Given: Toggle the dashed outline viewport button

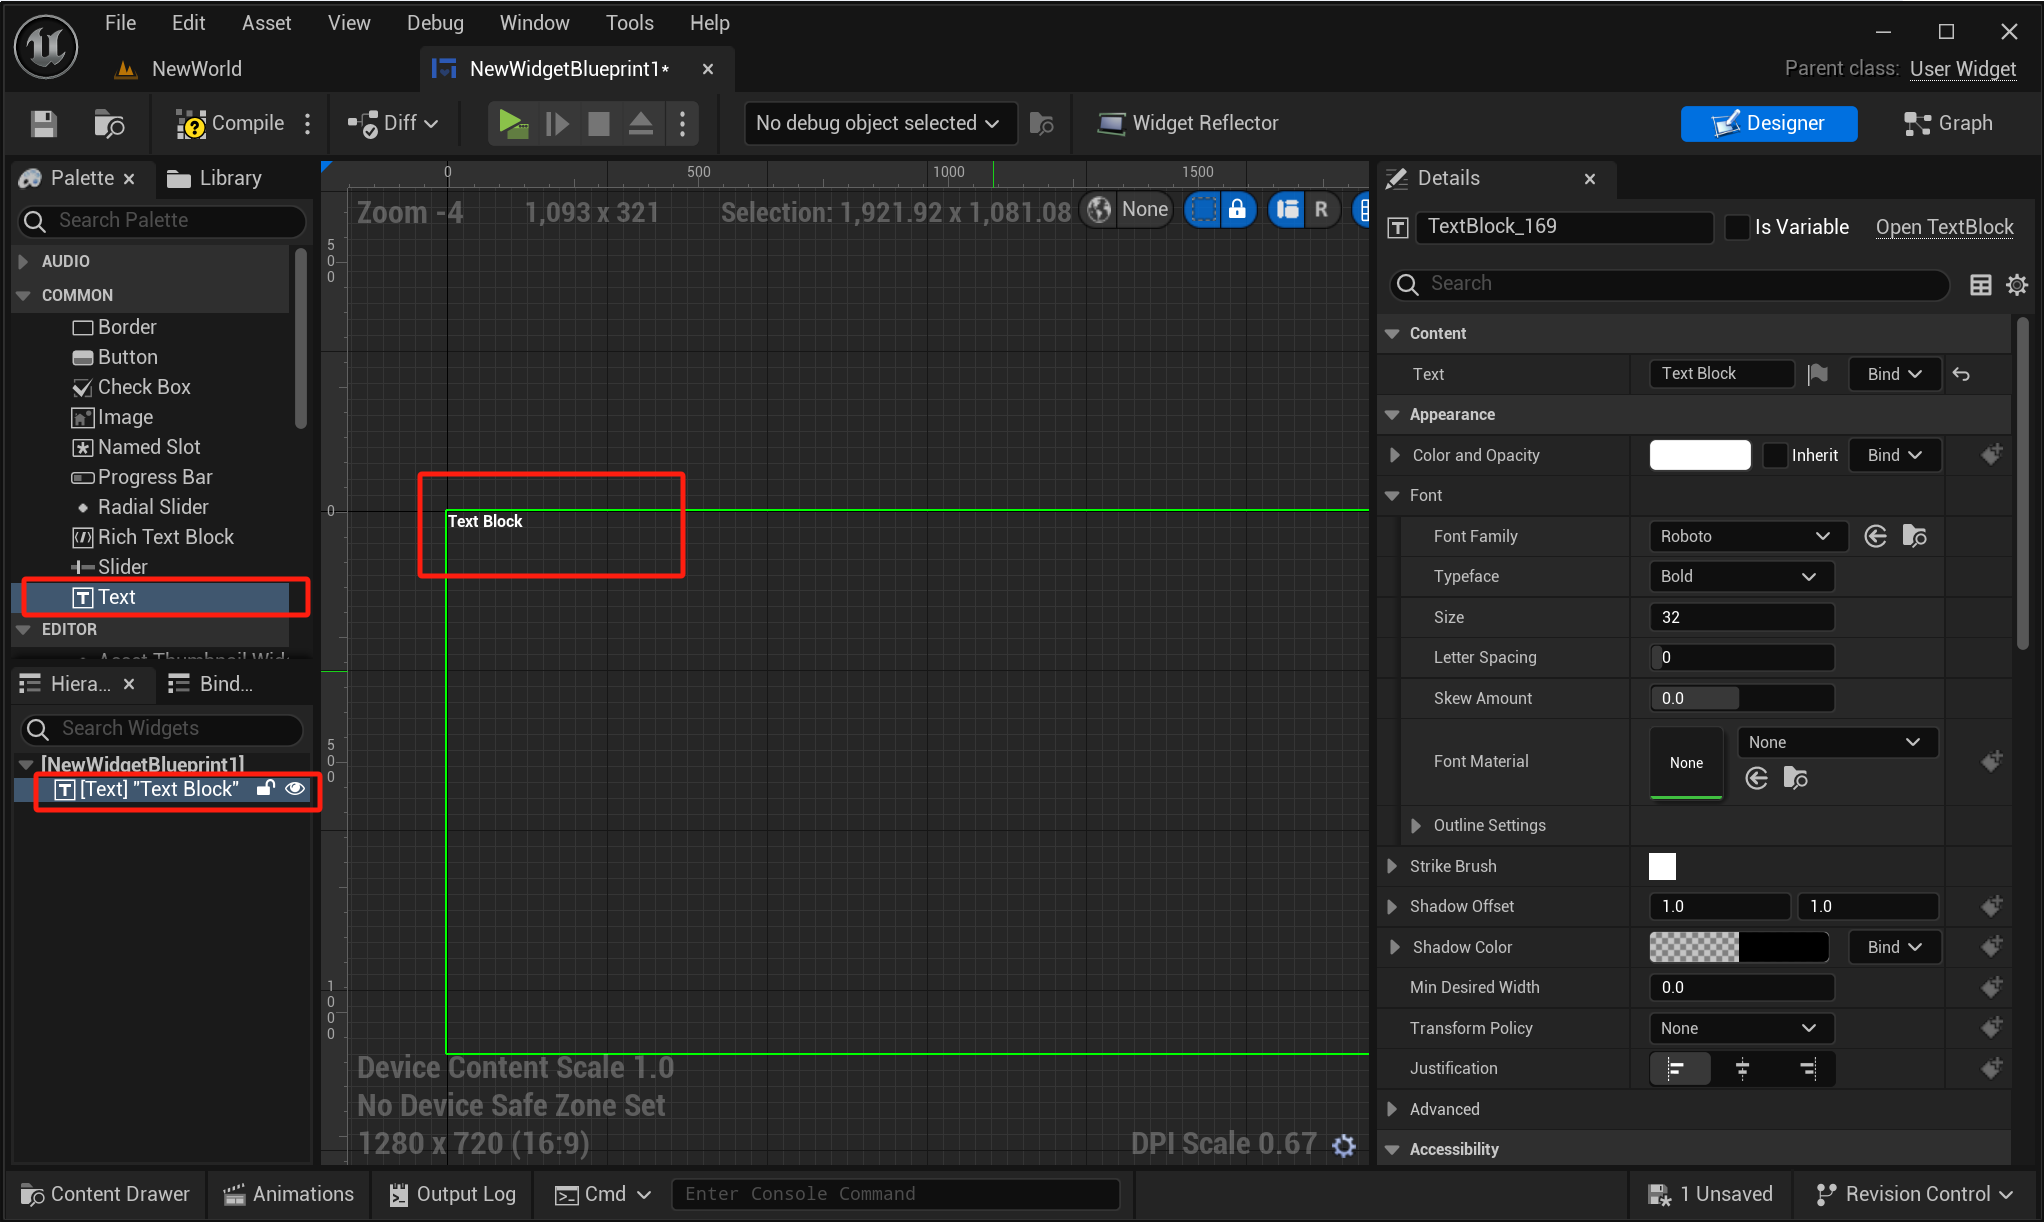Looking at the screenshot, I should (x=1204, y=209).
